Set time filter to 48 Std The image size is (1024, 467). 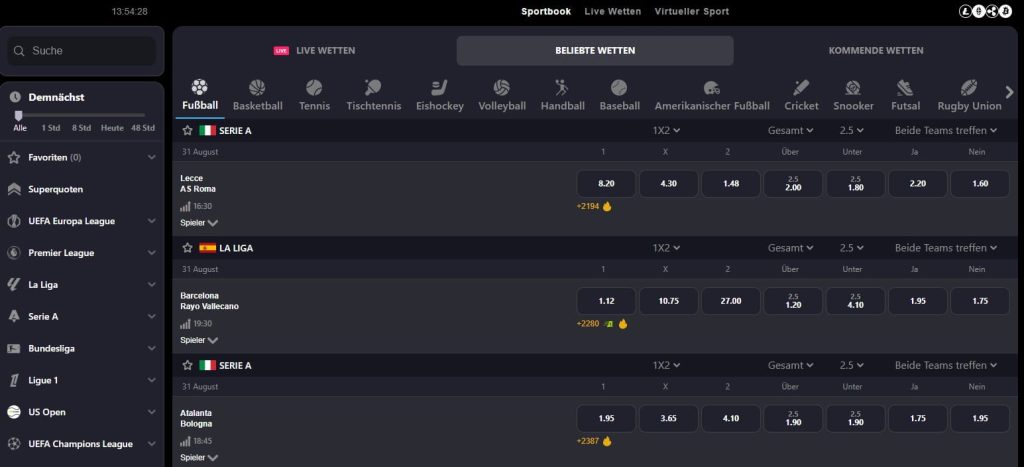pos(142,128)
